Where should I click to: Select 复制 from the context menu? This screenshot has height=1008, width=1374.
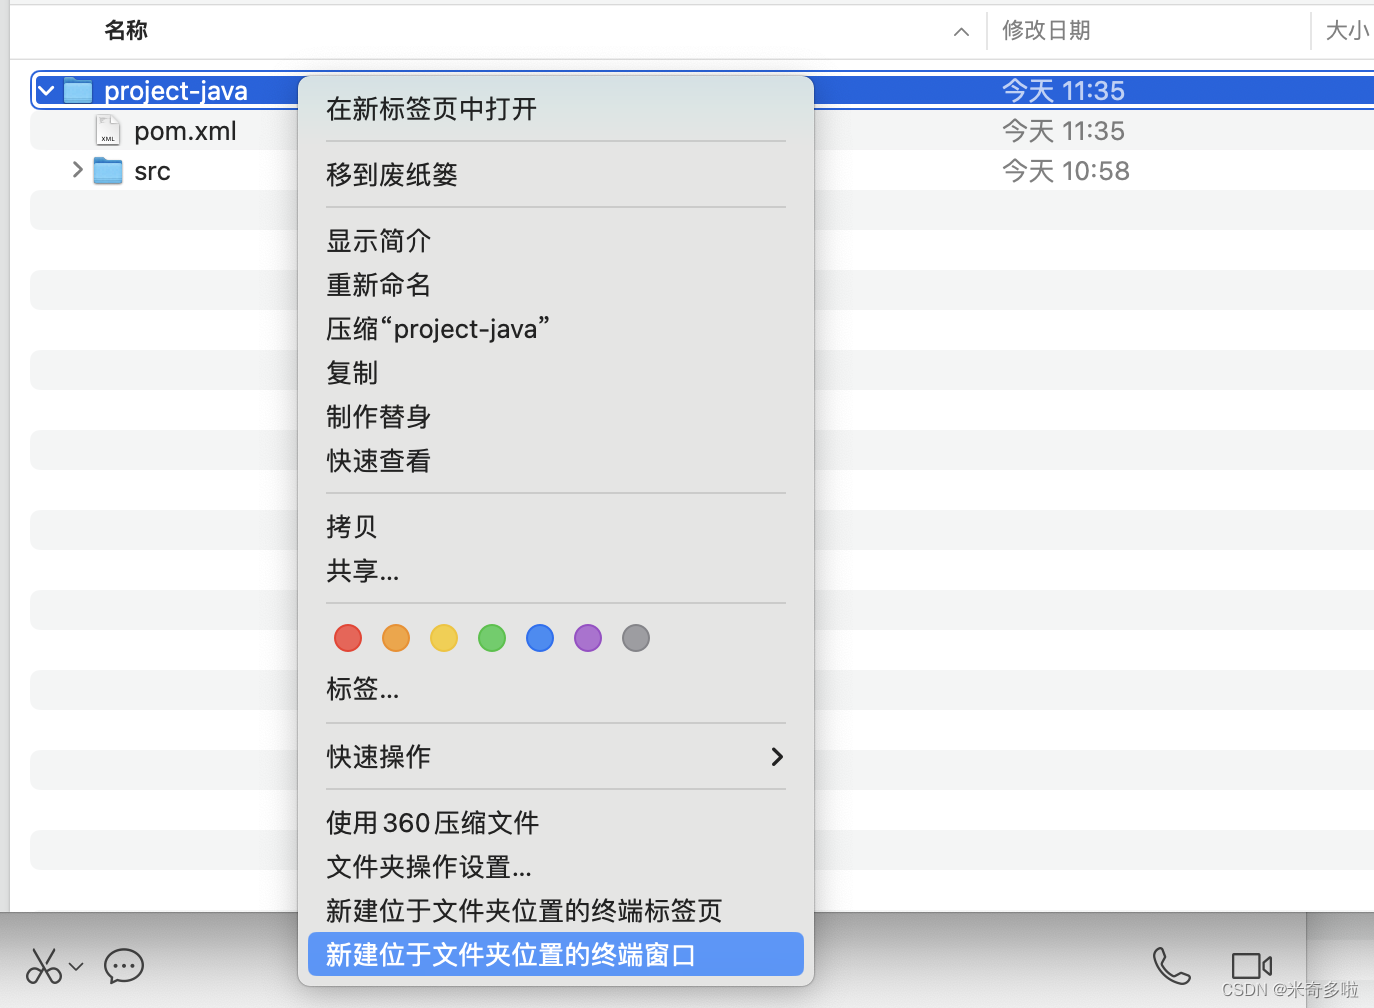point(556,372)
